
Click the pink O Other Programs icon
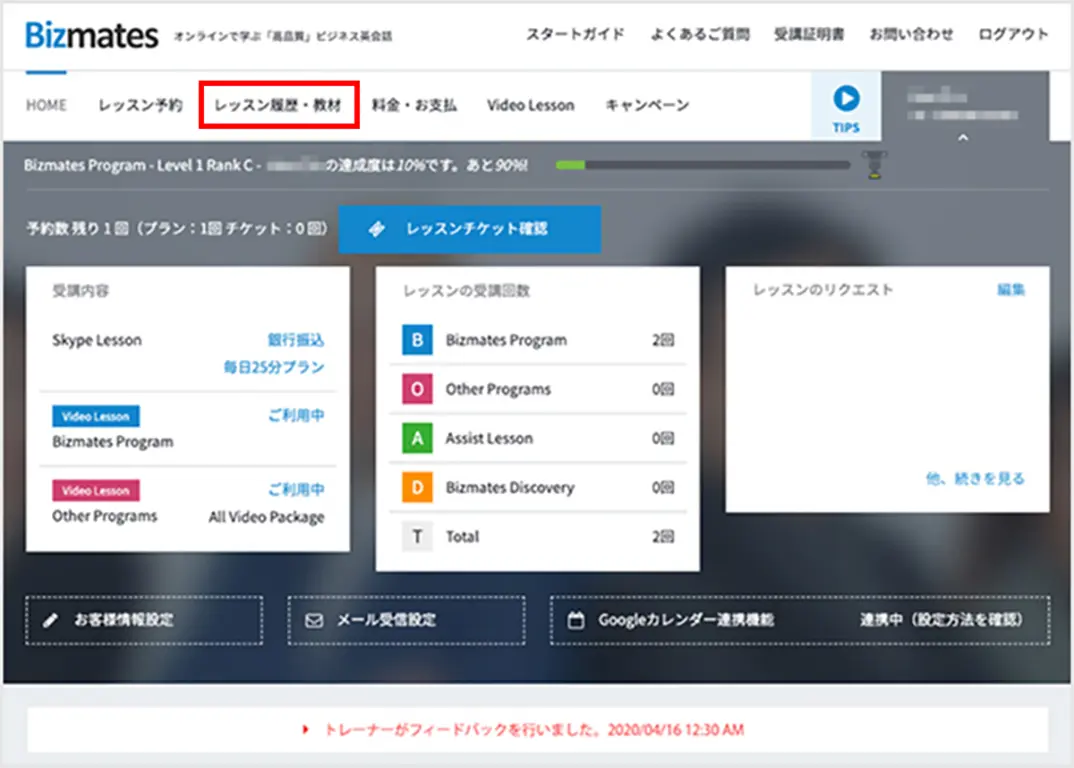click(417, 389)
